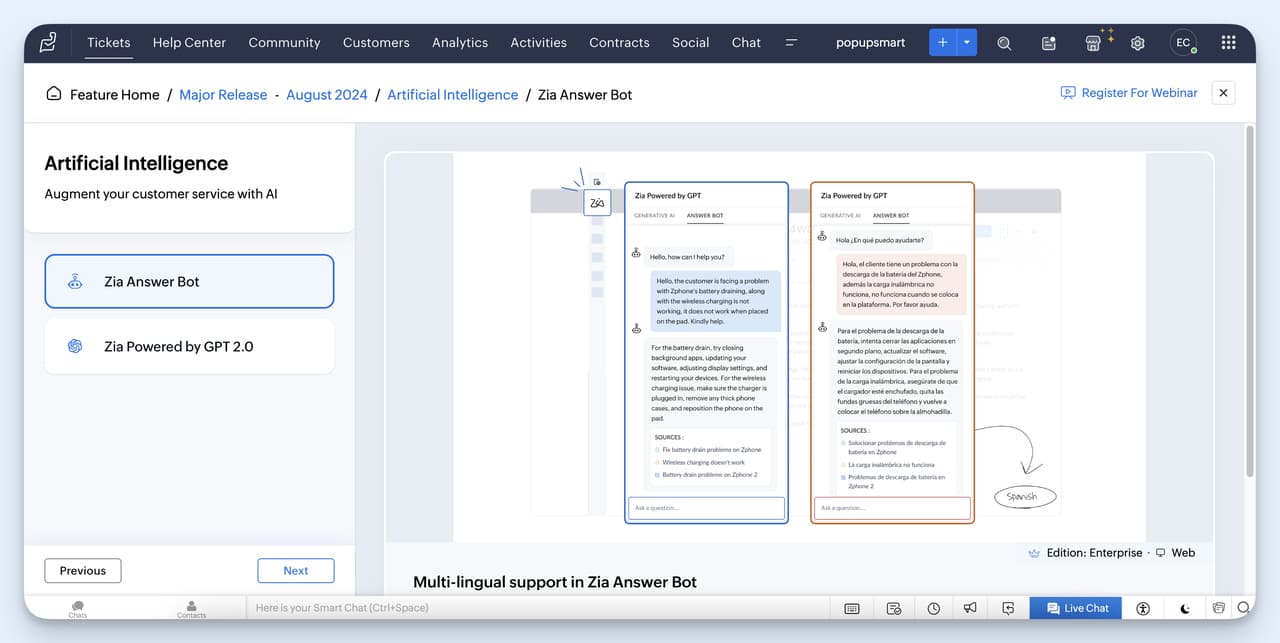Click the Feature Home house icon

pos(54,94)
